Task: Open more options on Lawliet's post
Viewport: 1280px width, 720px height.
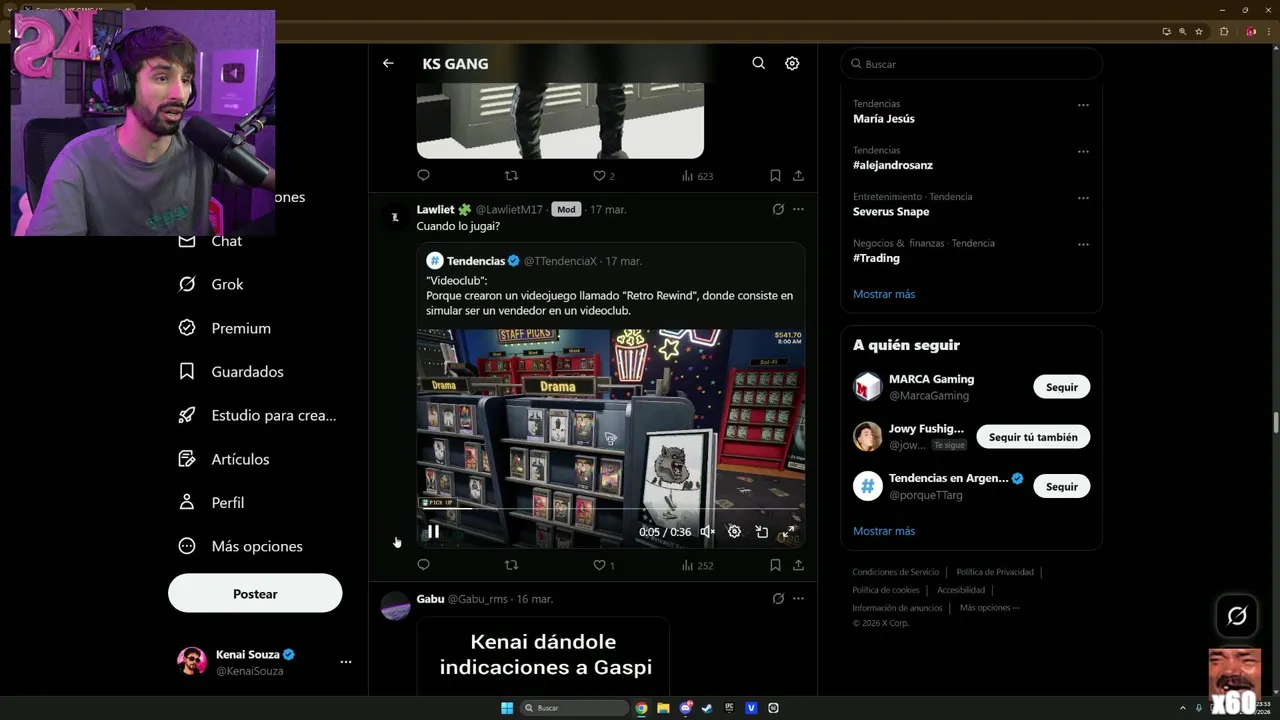Action: pyautogui.click(x=798, y=209)
